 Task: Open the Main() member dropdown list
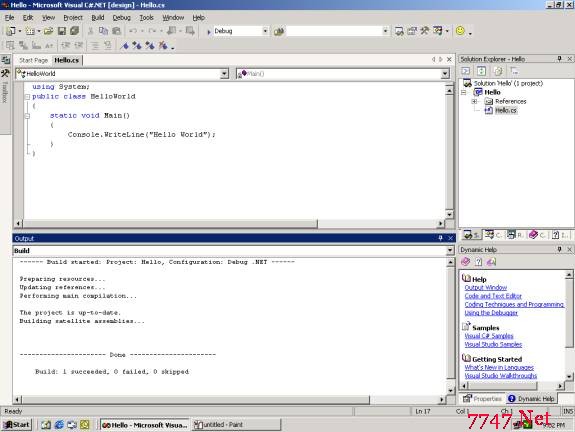(x=445, y=74)
